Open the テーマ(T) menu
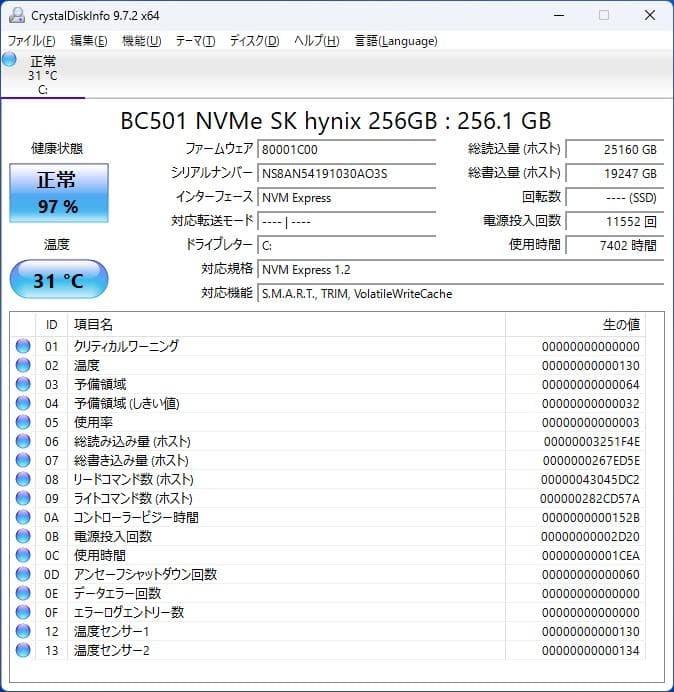 (x=195, y=41)
